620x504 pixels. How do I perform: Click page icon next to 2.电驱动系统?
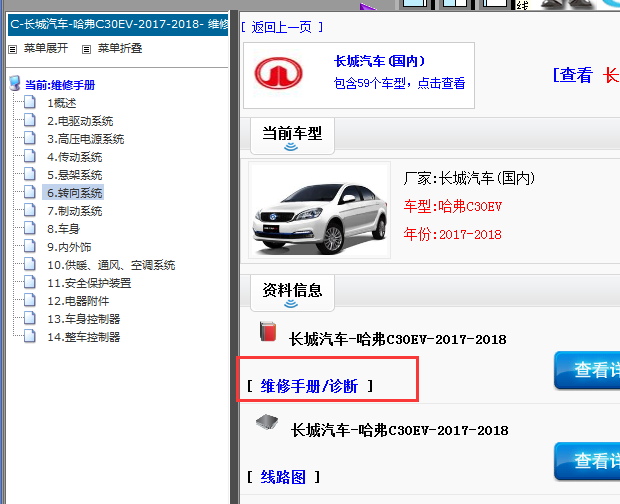click(30, 120)
